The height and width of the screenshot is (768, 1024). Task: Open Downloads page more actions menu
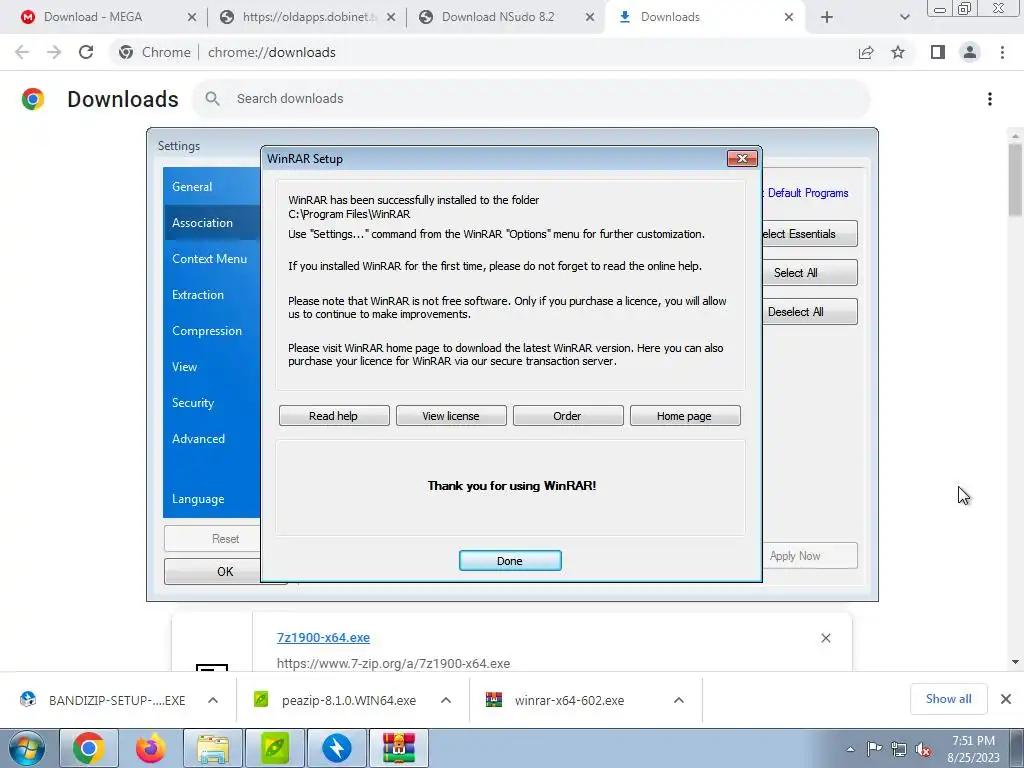pyautogui.click(x=990, y=99)
